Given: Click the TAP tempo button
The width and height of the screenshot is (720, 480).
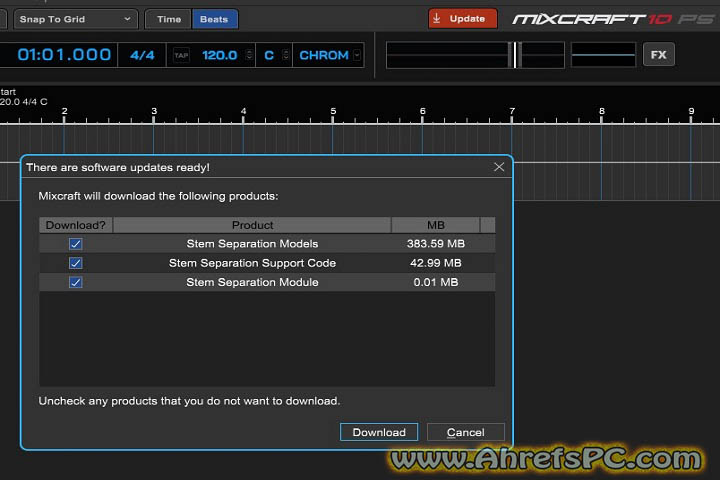Looking at the screenshot, I should click(181, 56).
